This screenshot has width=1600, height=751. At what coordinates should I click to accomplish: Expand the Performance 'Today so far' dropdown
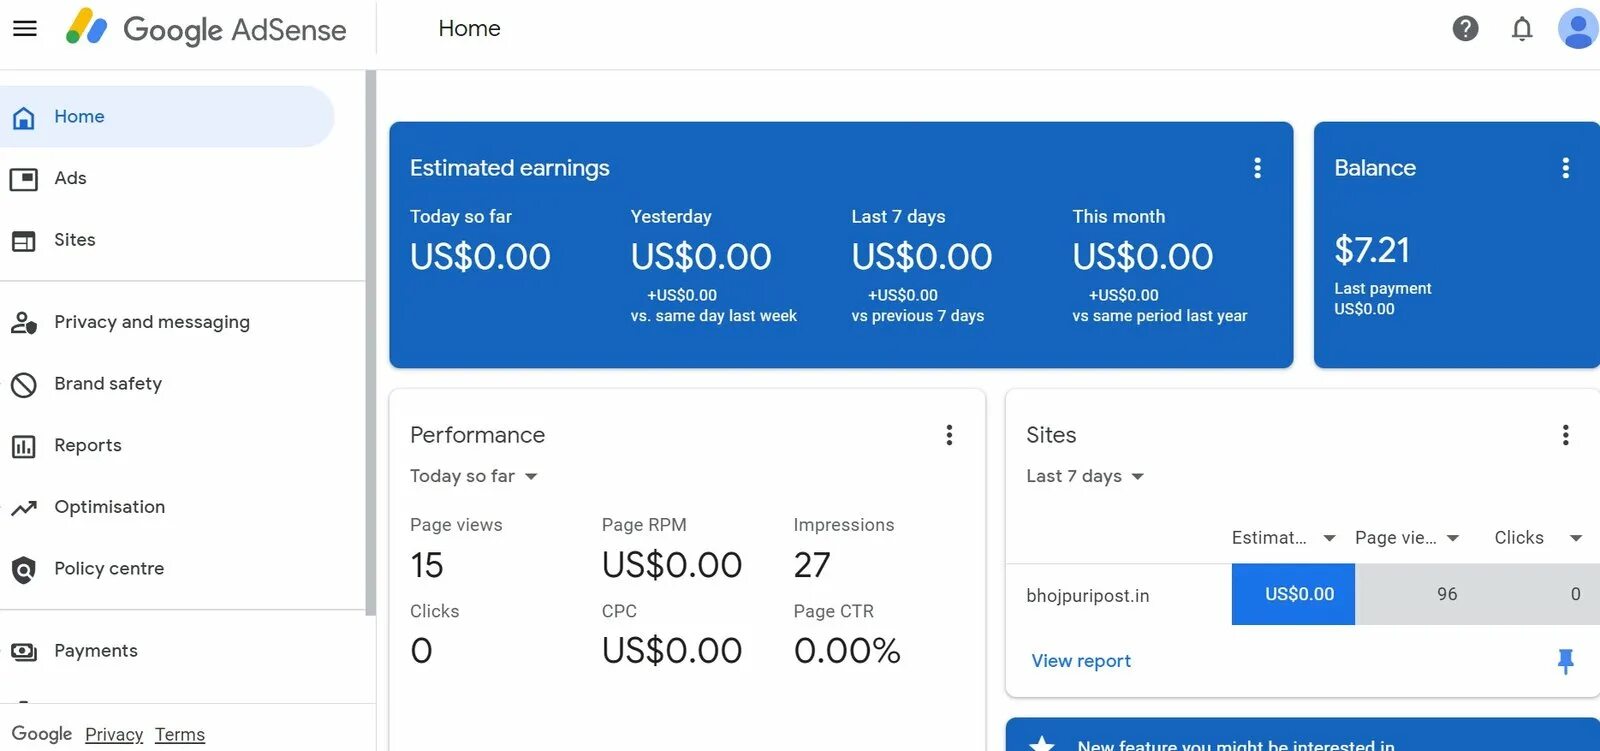(x=474, y=477)
